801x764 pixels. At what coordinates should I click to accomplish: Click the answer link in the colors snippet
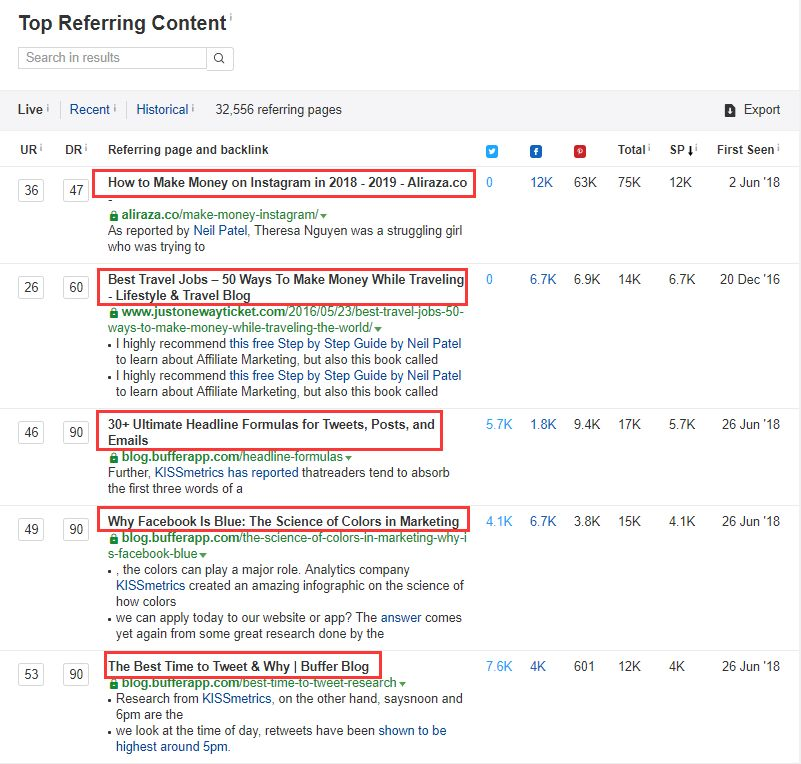pos(401,618)
